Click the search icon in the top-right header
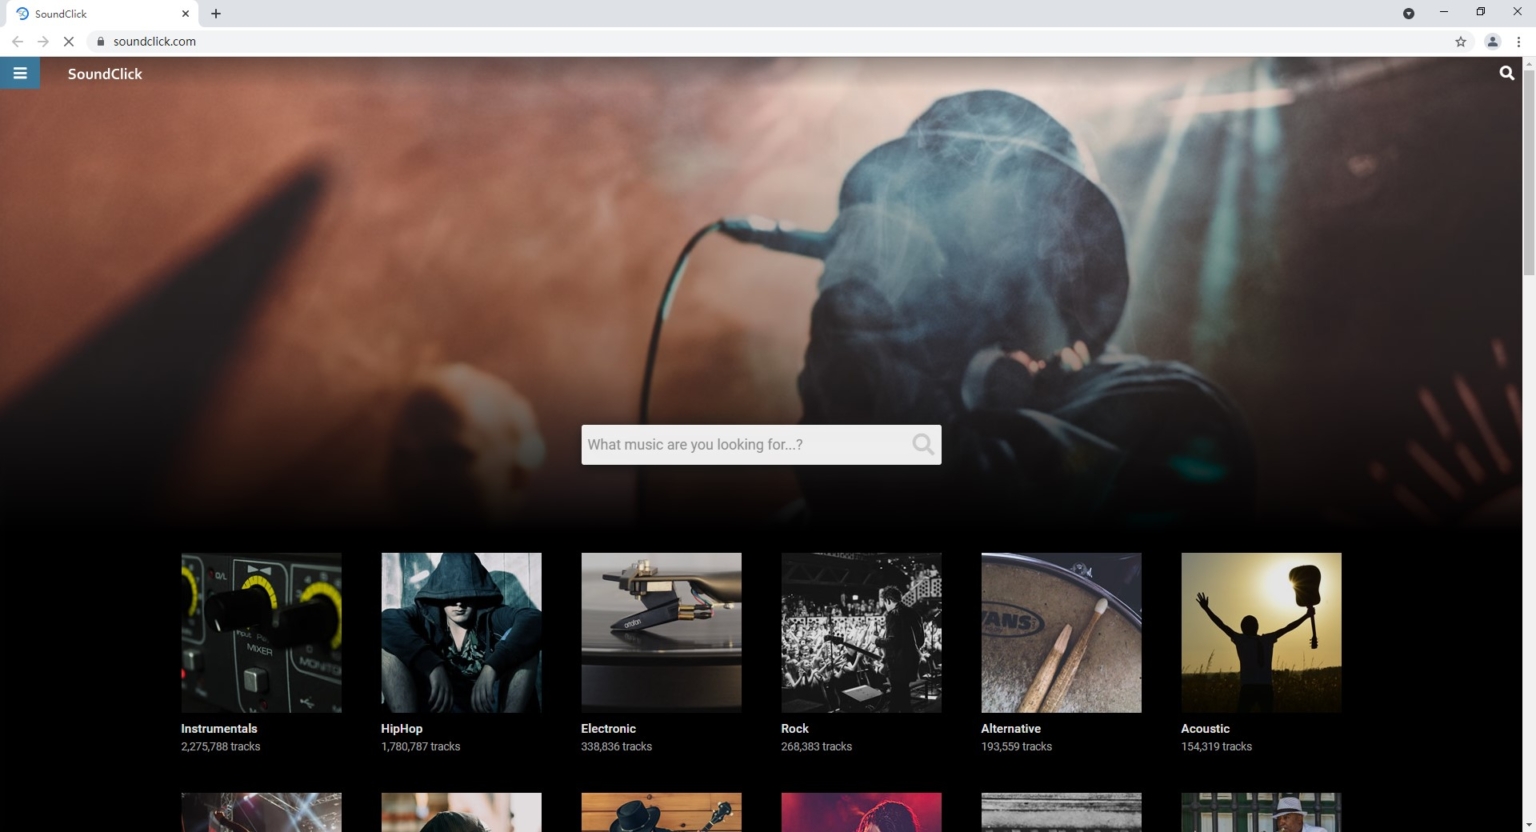 pyautogui.click(x=1506, y=73)
